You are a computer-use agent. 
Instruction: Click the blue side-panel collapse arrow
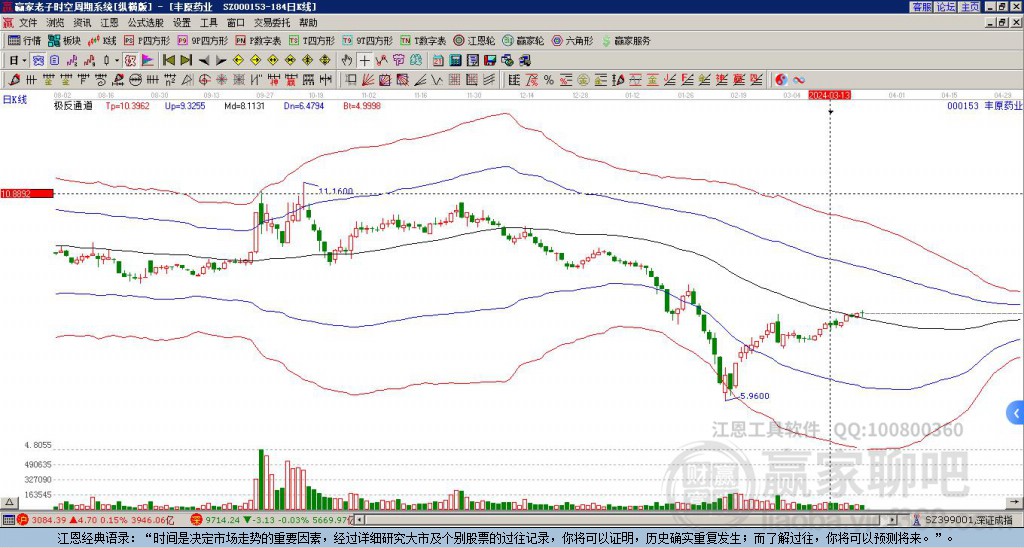point(1016,413)
